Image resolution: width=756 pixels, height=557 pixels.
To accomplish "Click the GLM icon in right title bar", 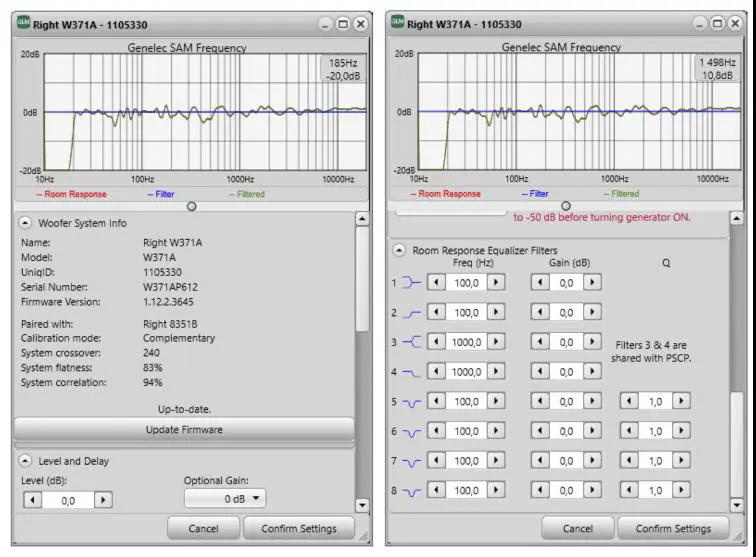I will [x=397, y=22].
